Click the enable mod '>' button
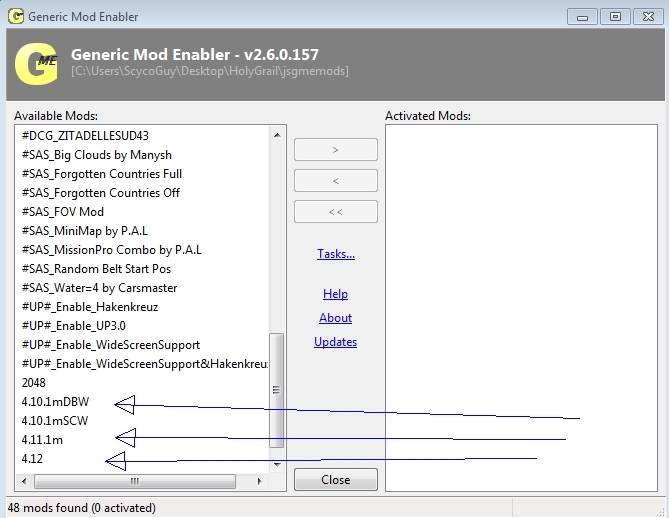The image size is (669, 518). [335, 150]
